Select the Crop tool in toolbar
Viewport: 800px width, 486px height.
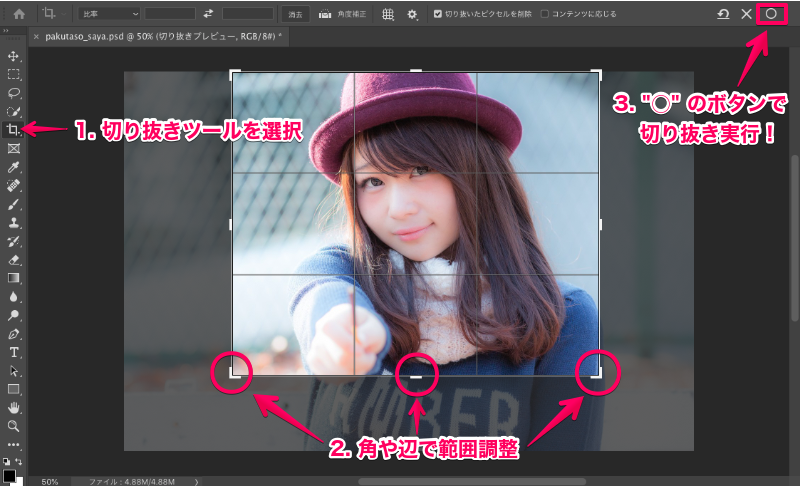pyautogui.click(x=14, y=130)
